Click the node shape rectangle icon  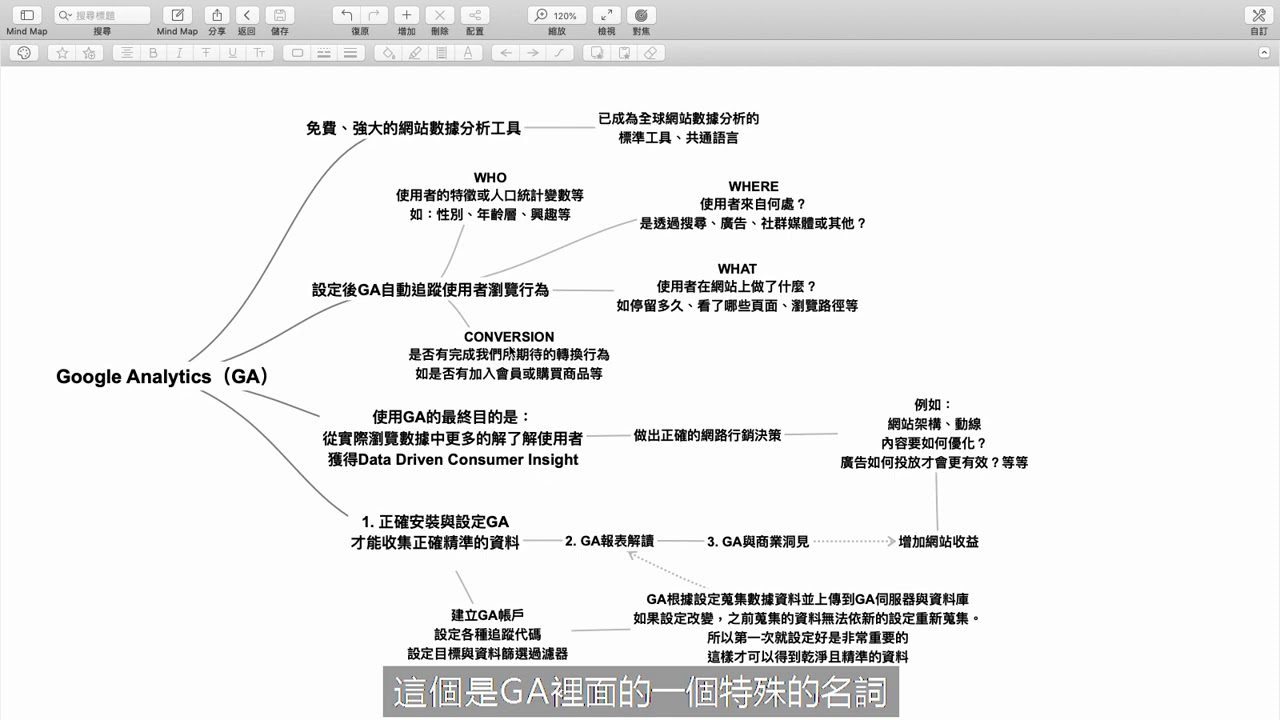pos(297,53)
